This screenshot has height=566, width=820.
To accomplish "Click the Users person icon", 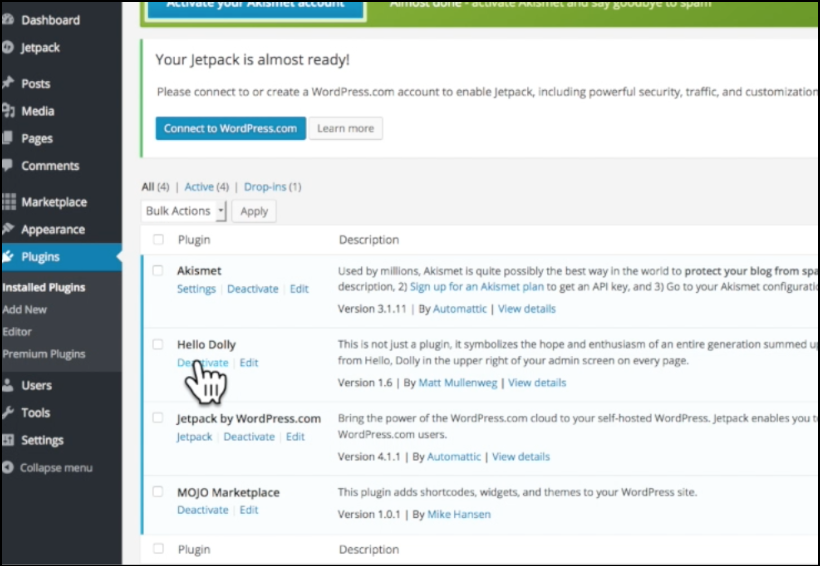I will point(8,385).
